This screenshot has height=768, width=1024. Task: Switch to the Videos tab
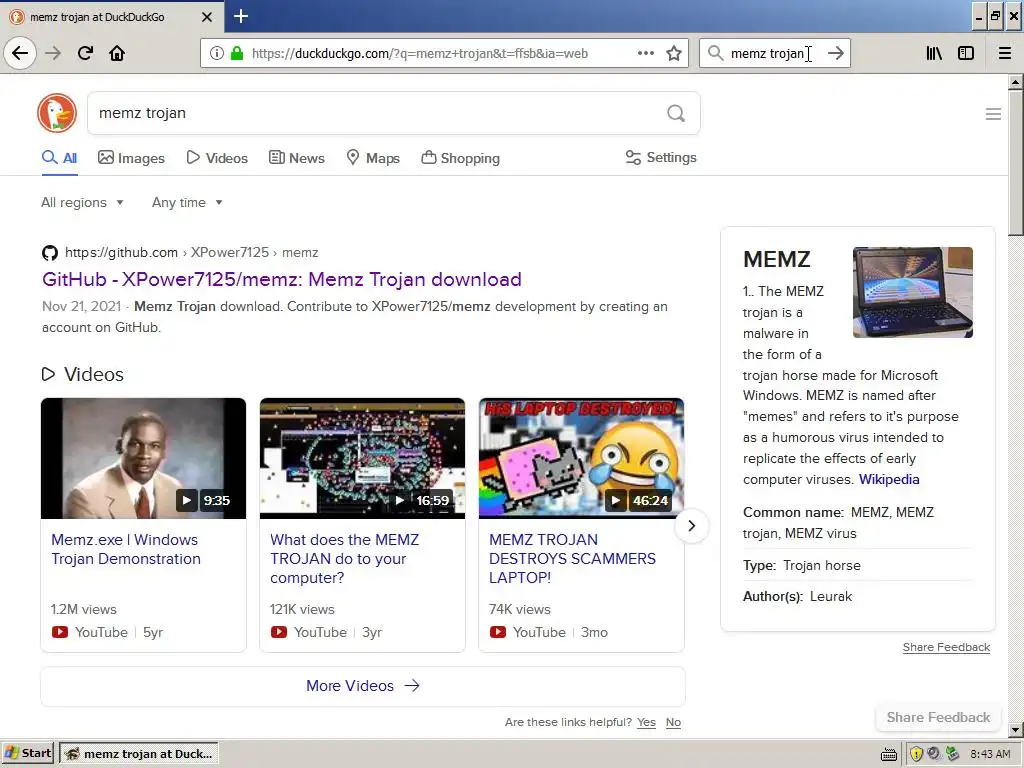[217, 158]
